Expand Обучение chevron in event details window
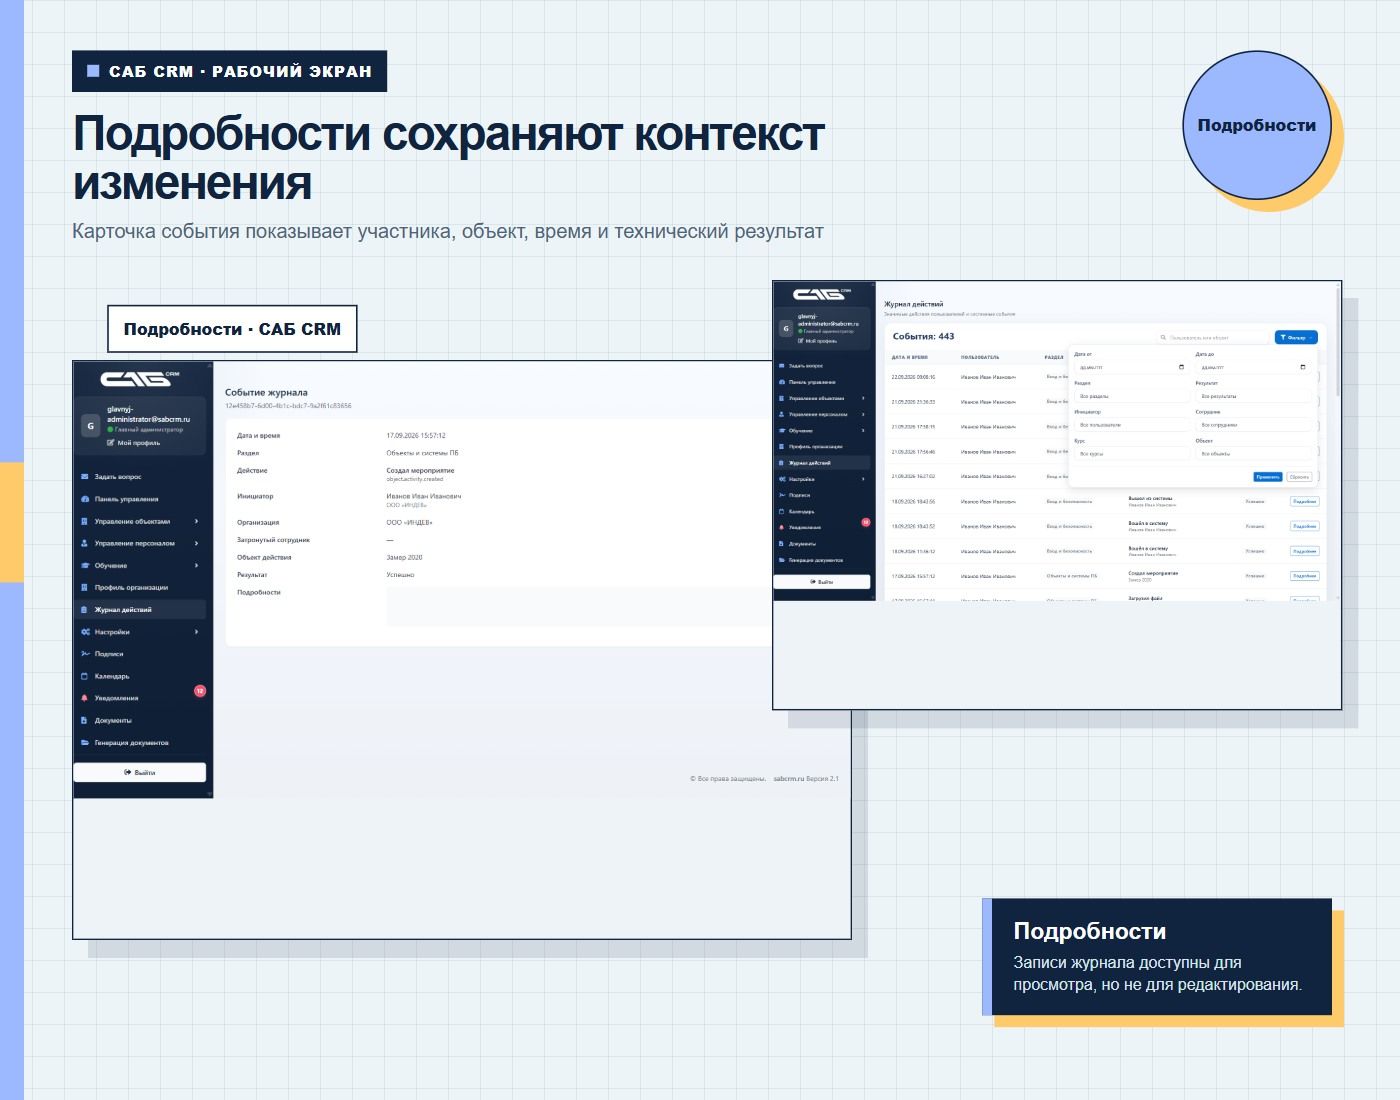Screen dimensions: 1400x1100 coord(196,565)
